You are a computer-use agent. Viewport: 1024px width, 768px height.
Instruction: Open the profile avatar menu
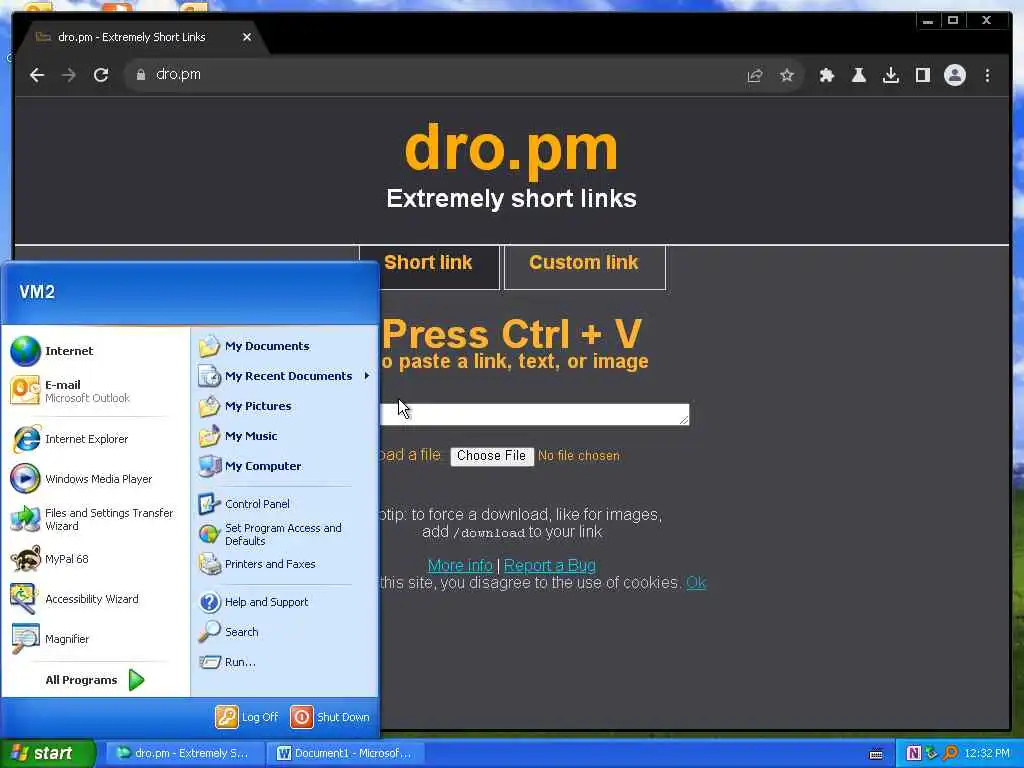[955, 75]
